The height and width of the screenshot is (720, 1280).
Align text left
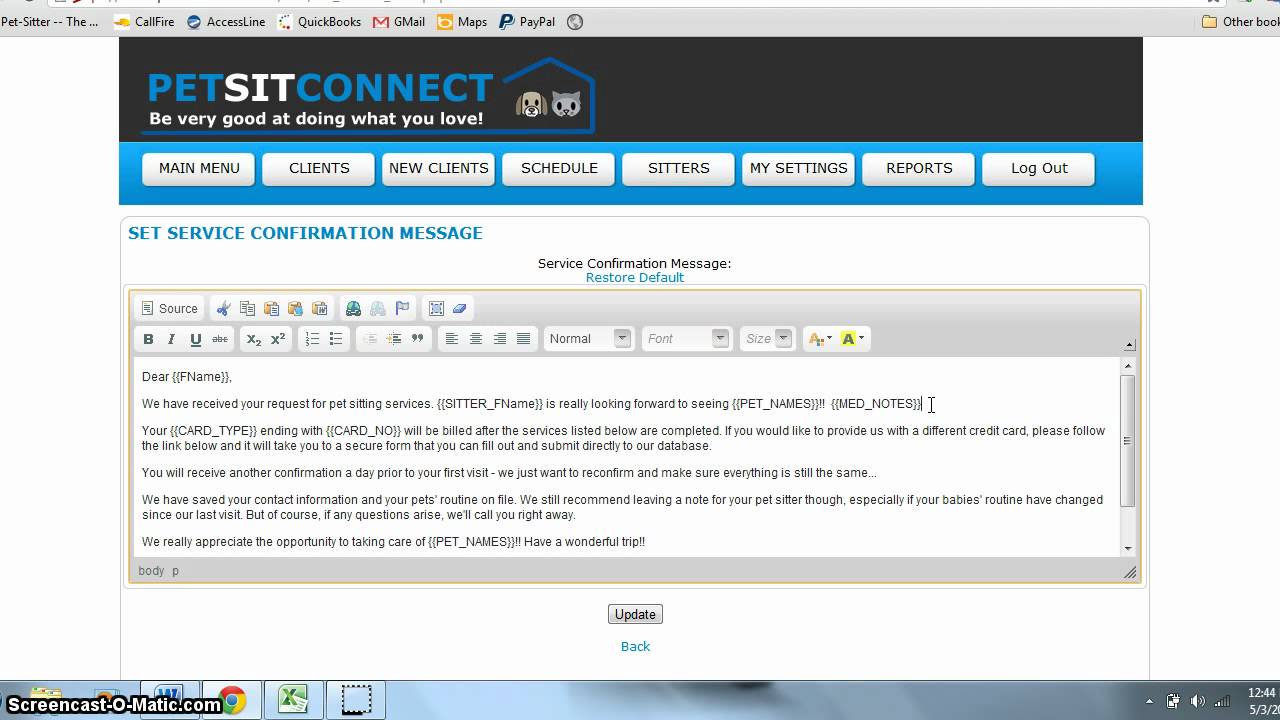tap(452, 339)
